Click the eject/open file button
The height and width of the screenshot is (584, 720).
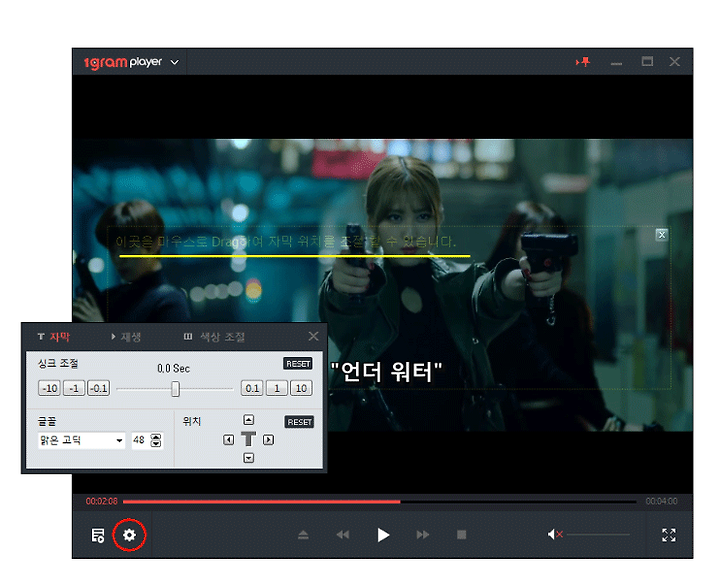[303, 535]
